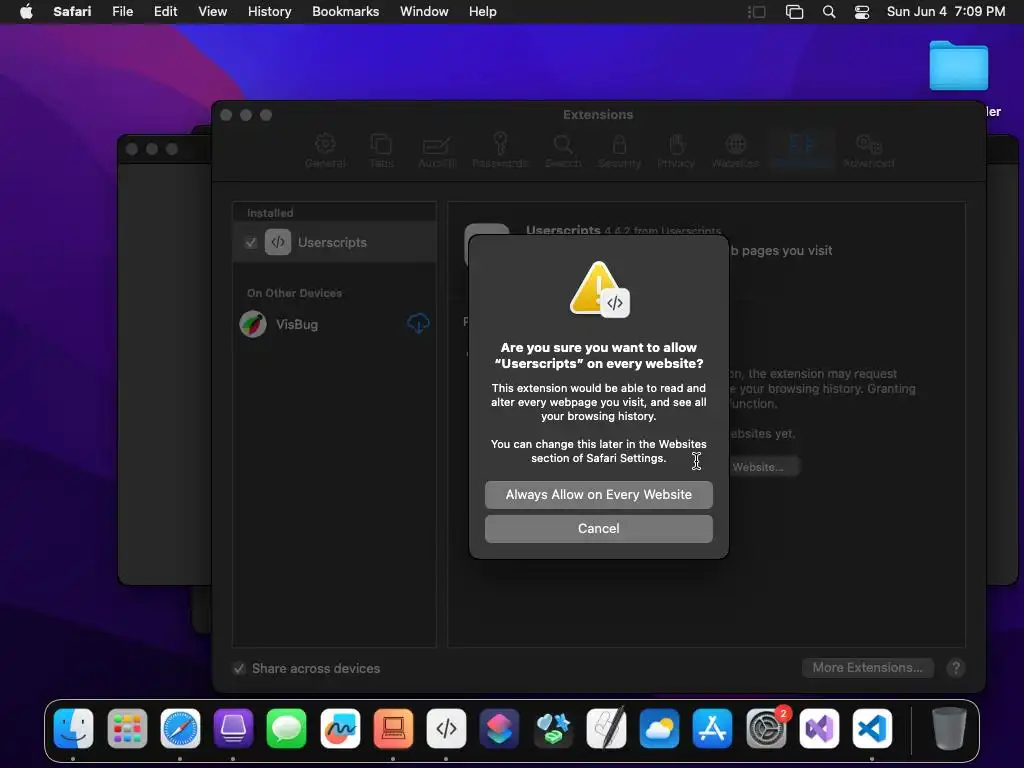
Task: Open Launchpad from the Dock
Action: (x=127, y=728)
